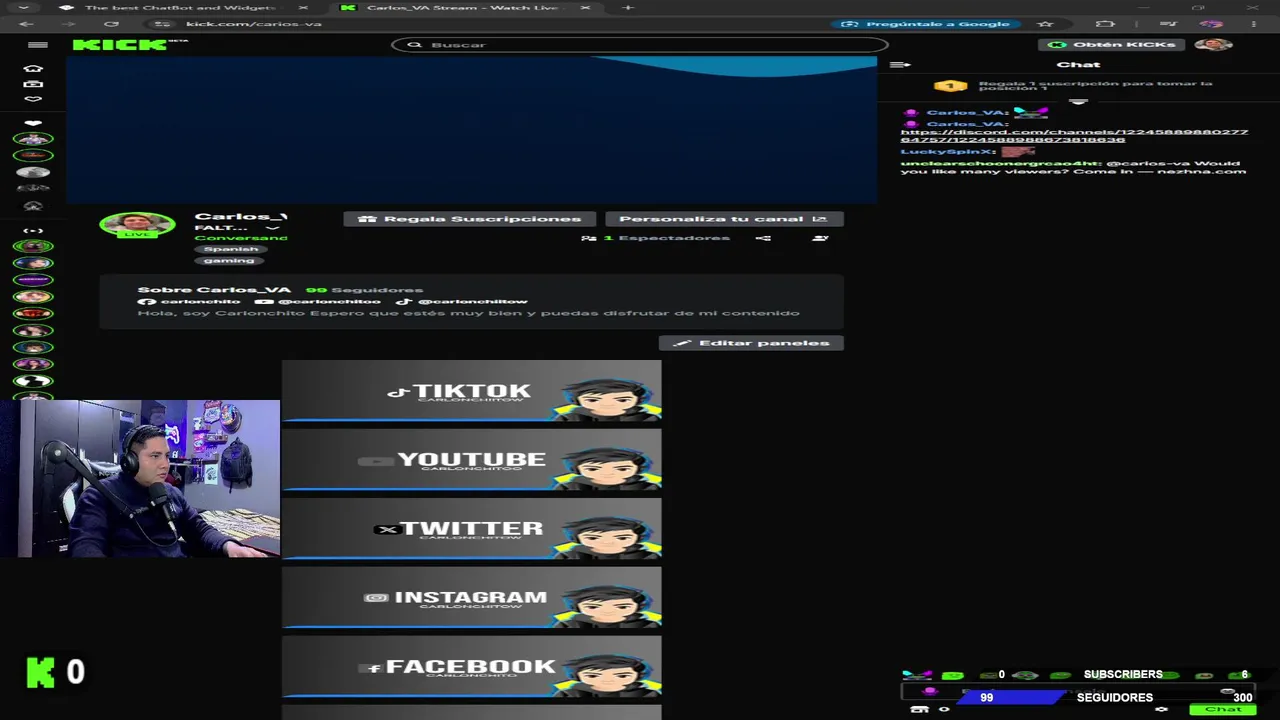The height and width of the screenshot is (720, 1280).
Task: Click the browser forward arrow
Action: click(68, 23)
